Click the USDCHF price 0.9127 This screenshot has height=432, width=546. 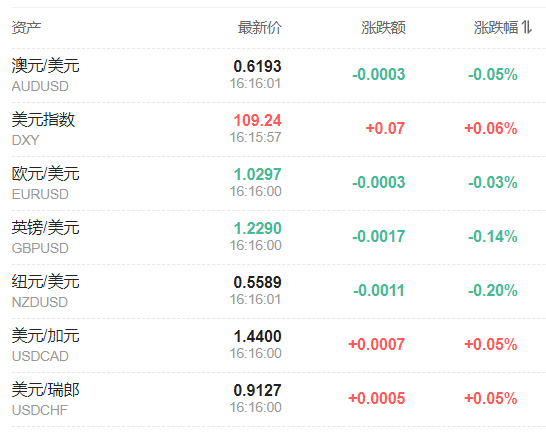click(x=257, y=390)
